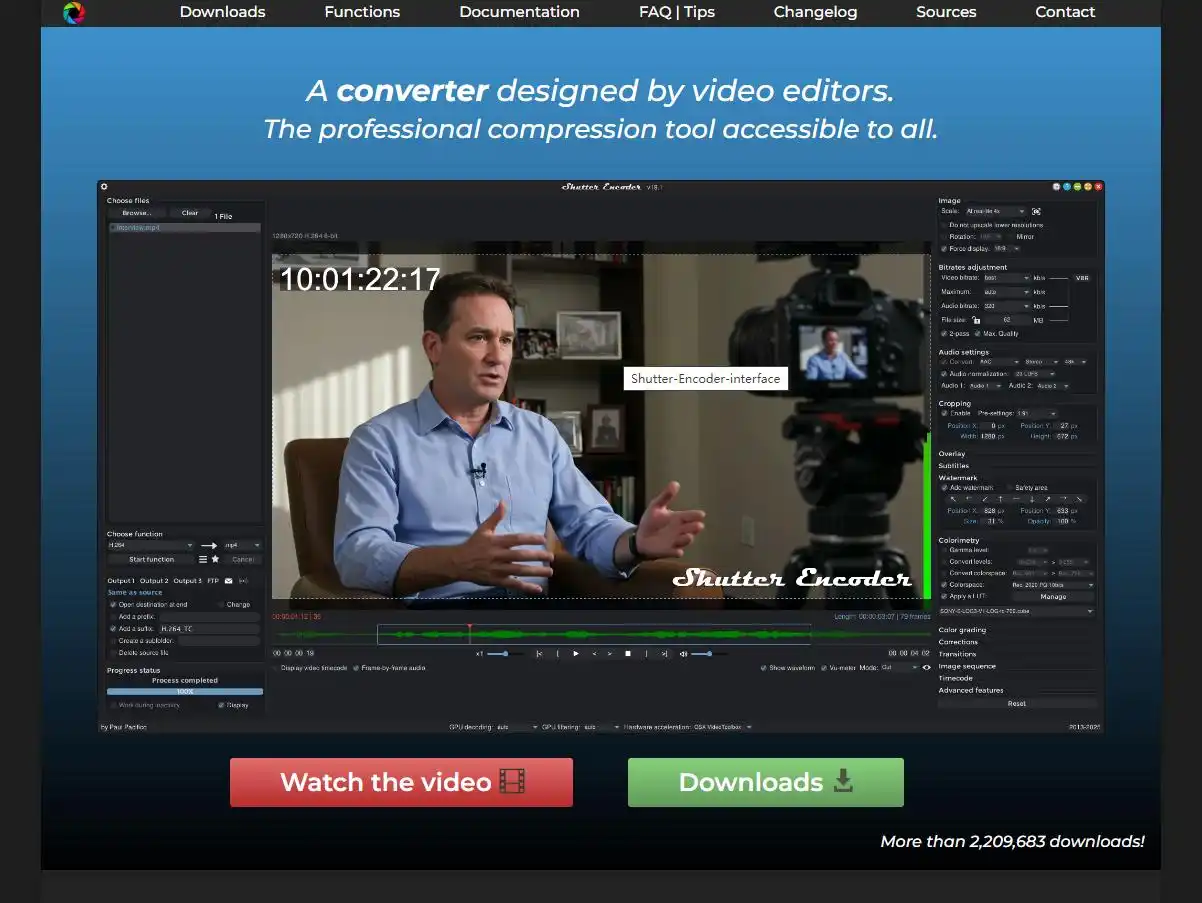Image resolution: width=1202 pixels, height=903 pixels.
Task: Open the Hardware acceleration dropdown
Action: coord(722,727)
